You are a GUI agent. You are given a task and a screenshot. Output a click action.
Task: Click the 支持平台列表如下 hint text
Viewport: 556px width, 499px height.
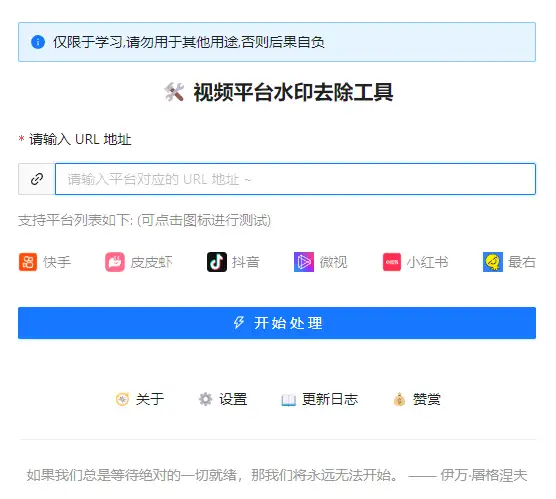pyautogui.click(x=145, y=220)
